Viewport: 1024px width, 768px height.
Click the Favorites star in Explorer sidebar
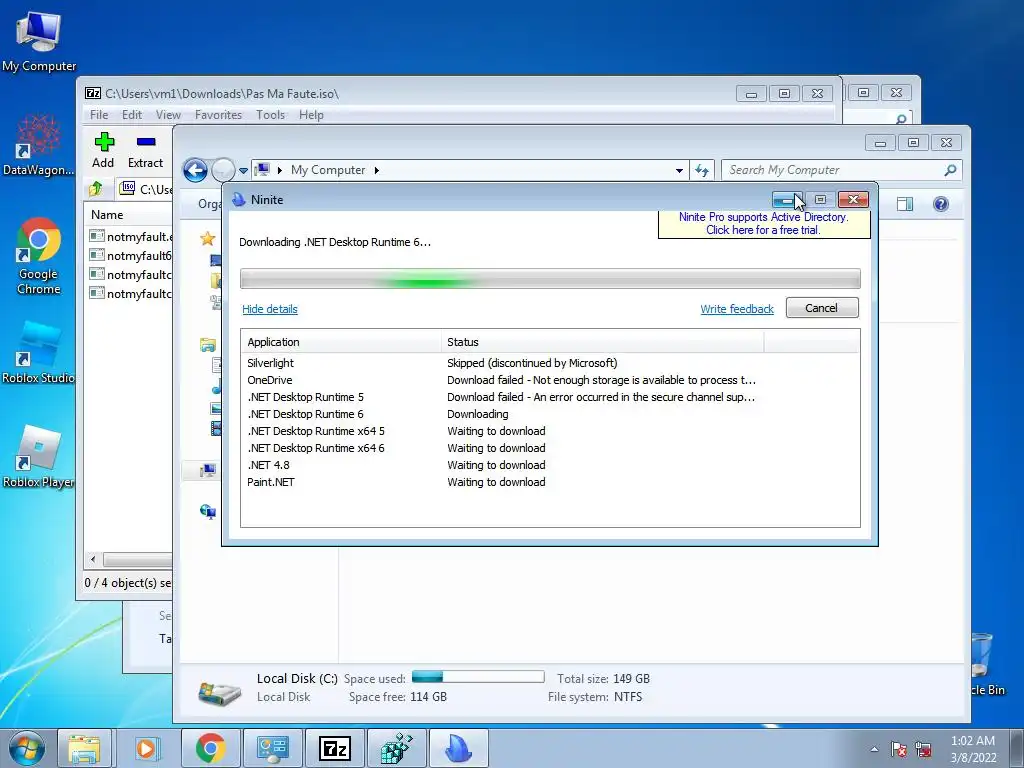coord(208,239)
